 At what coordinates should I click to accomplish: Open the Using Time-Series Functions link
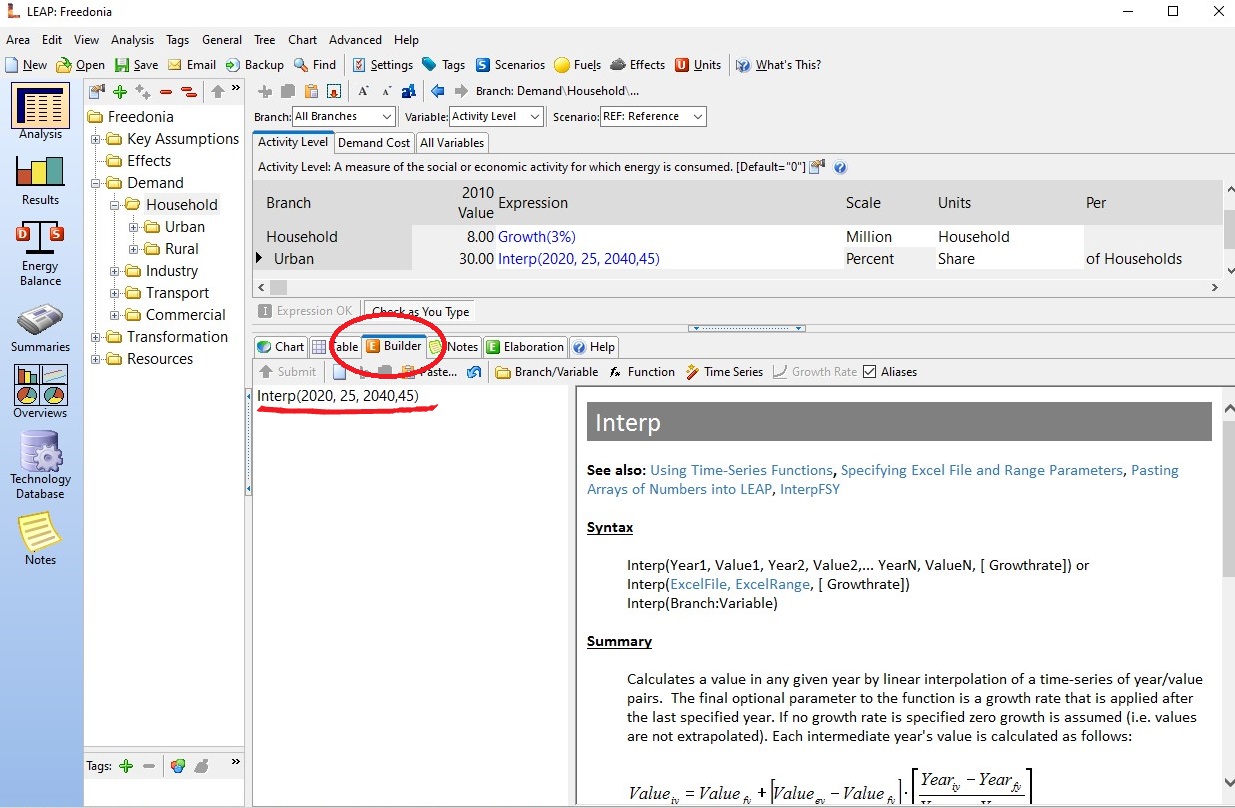[741, 470]
